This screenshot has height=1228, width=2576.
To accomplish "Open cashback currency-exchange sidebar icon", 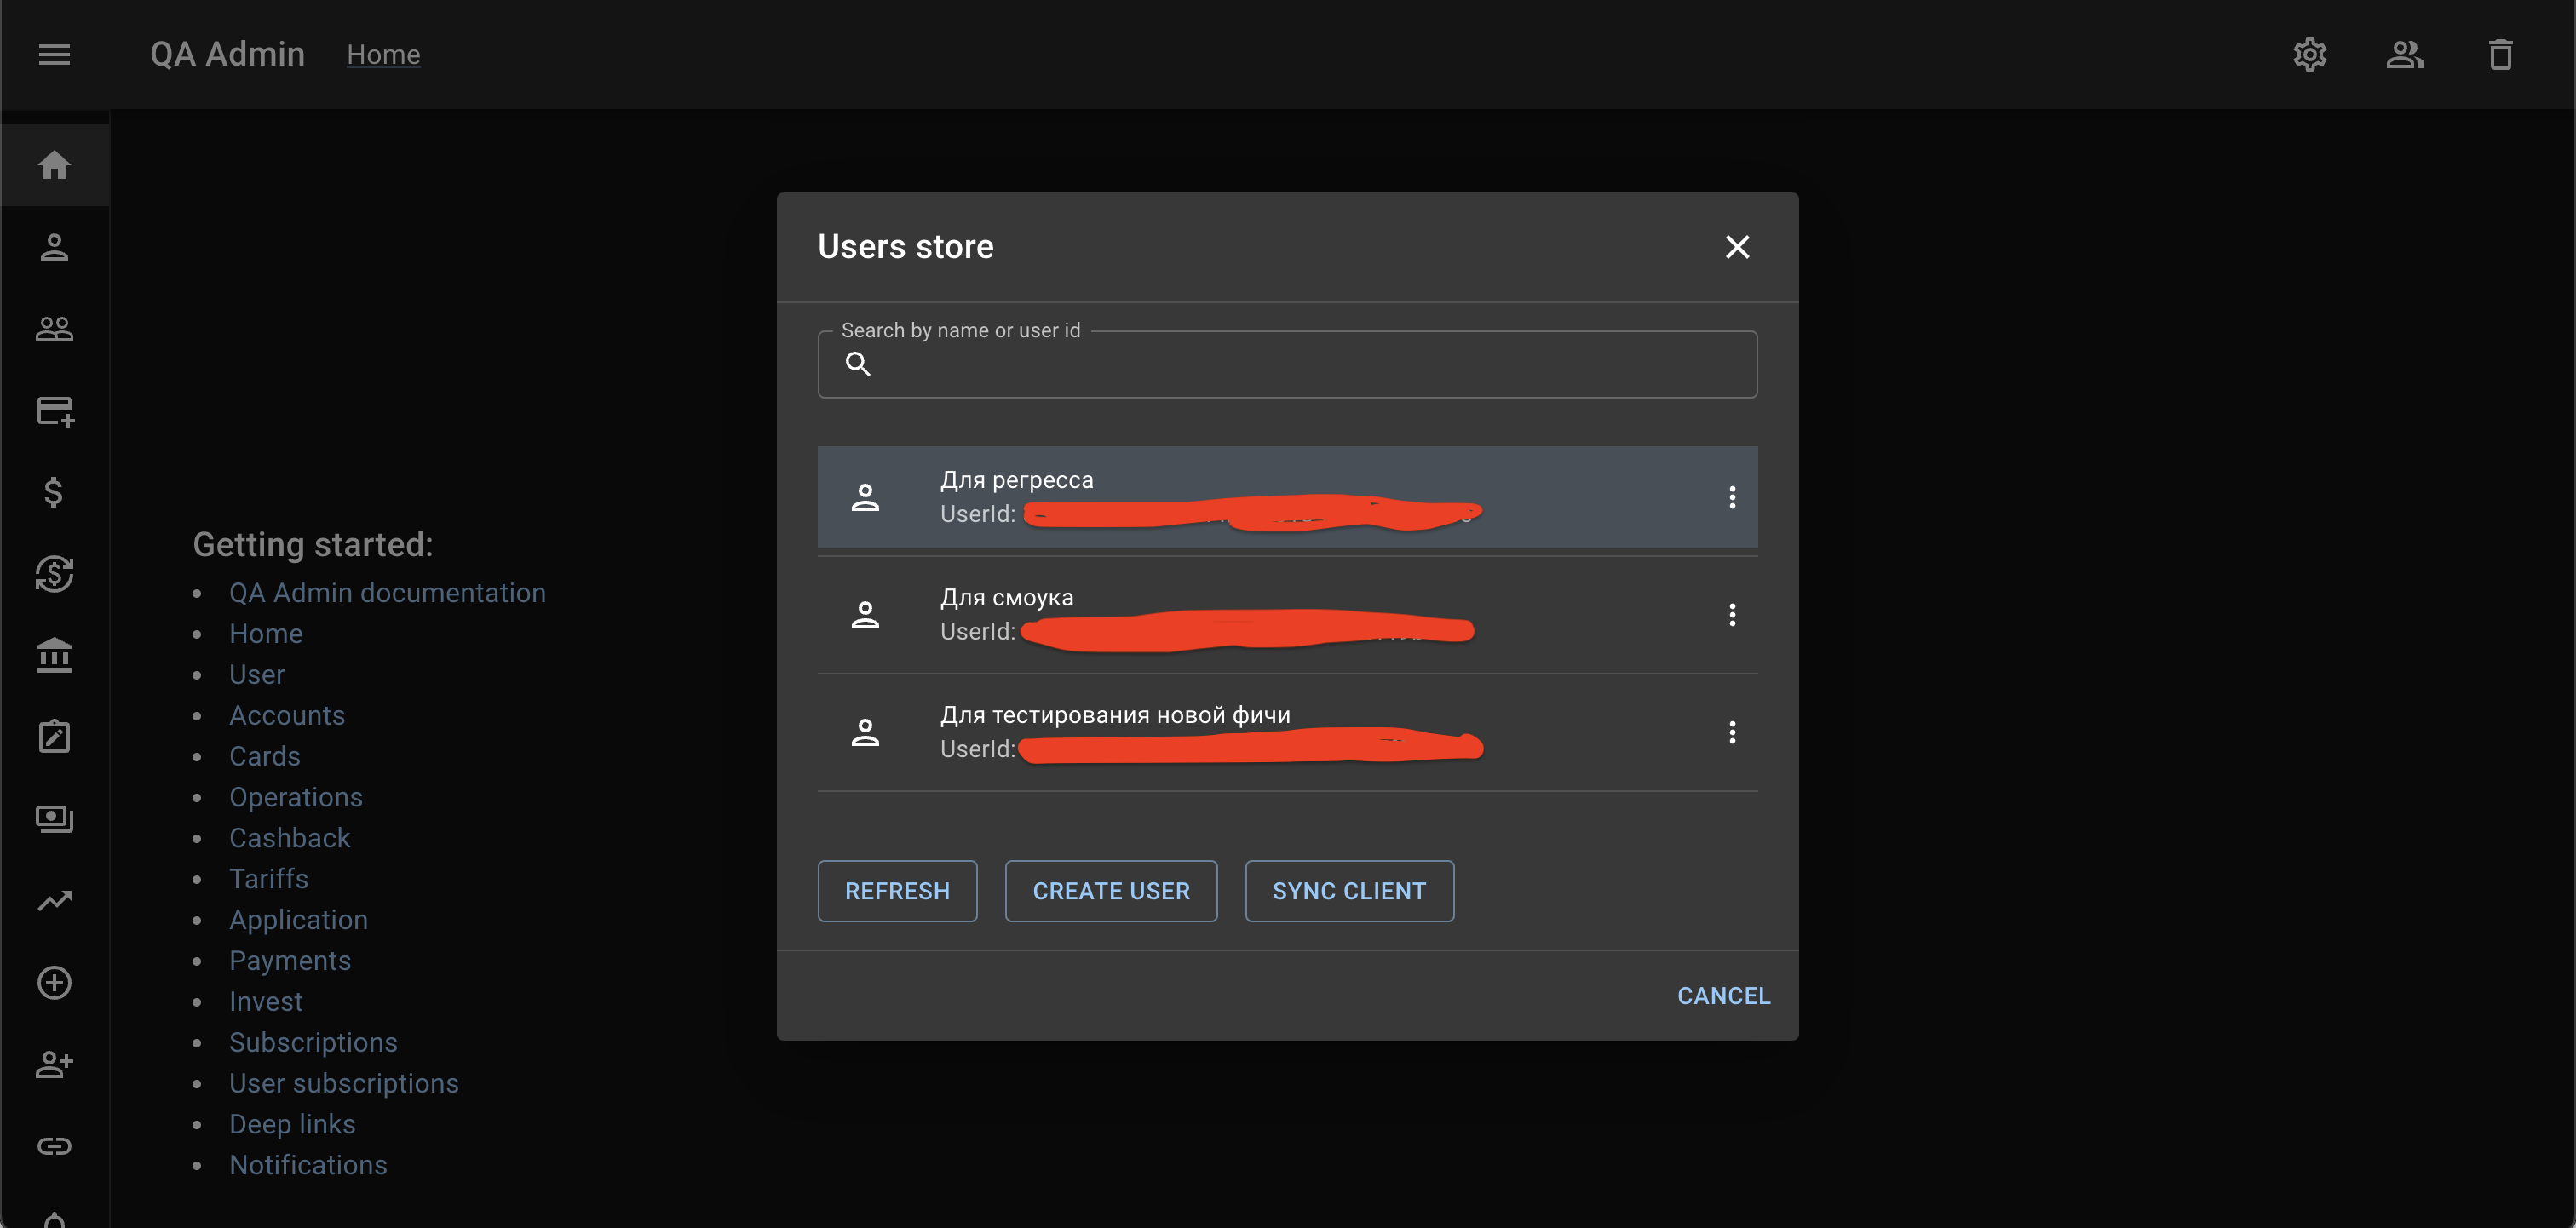I will point(54,573).
